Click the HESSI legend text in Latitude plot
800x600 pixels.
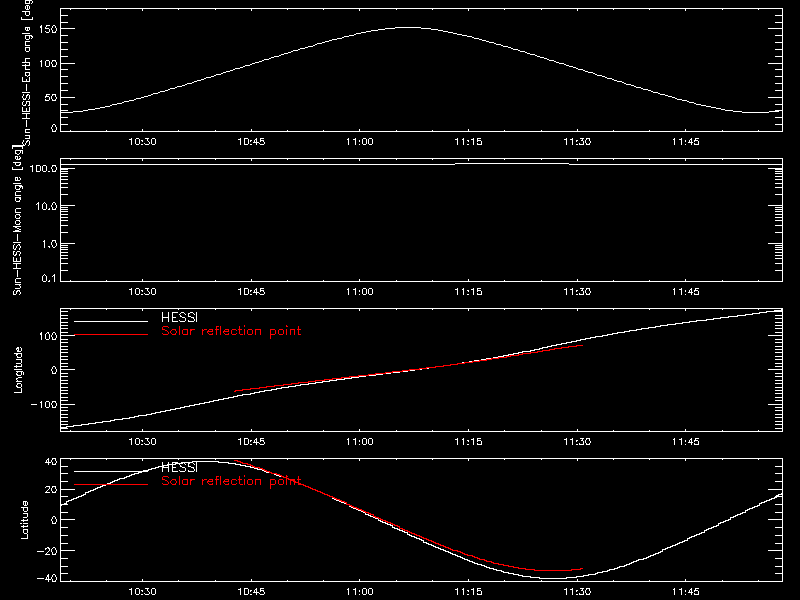tap(179, 467)
